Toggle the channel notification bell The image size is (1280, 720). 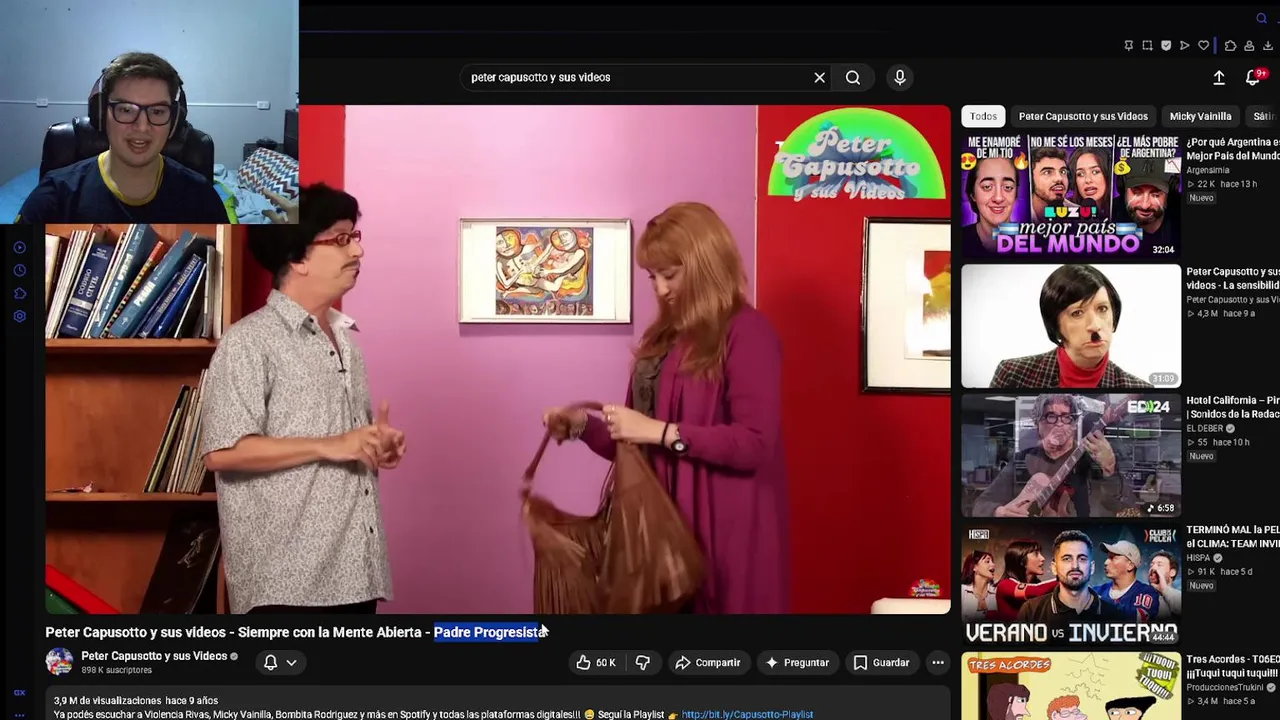pos(270,662)
